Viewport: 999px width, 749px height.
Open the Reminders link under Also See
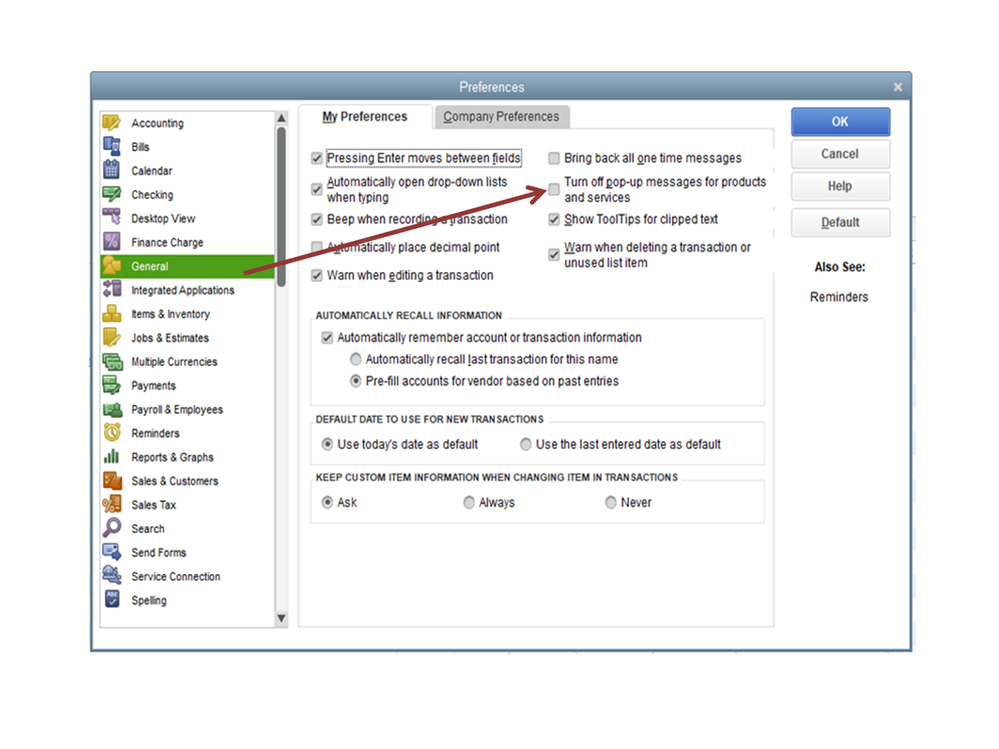(839, 297)
